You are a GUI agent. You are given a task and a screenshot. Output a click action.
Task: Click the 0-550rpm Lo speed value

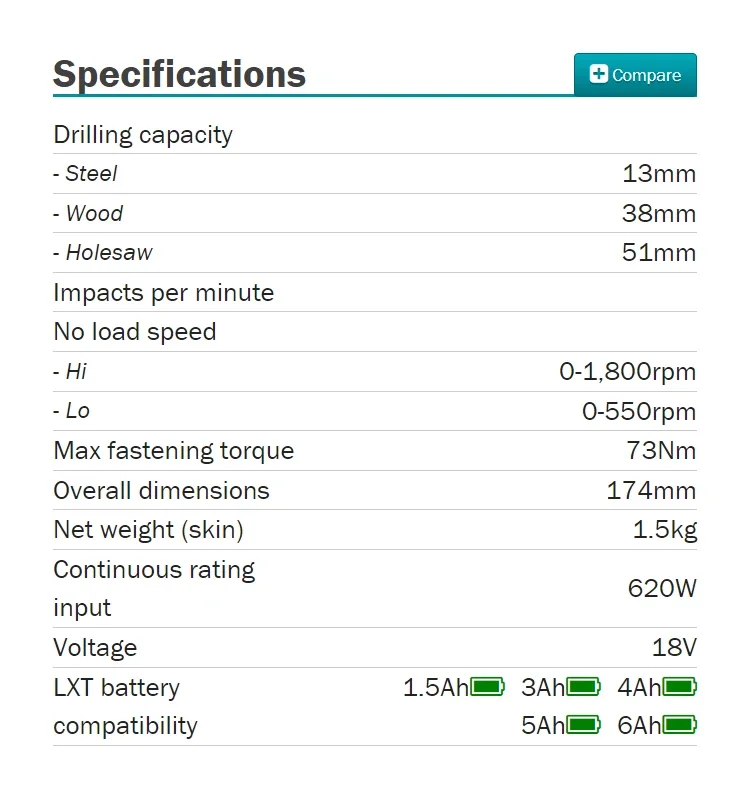(639, 412)
